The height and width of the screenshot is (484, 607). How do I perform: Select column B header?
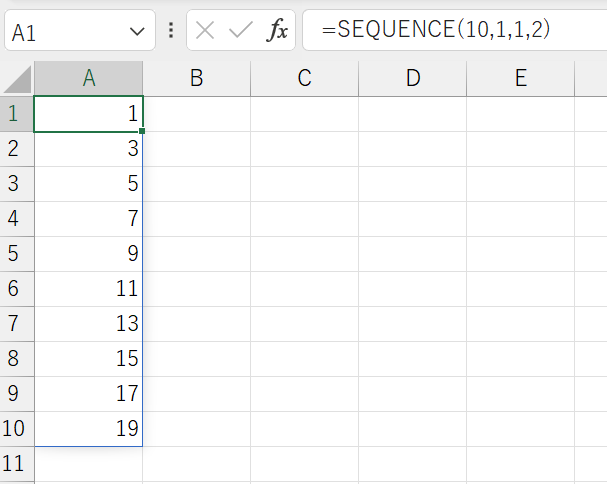pyautogui.click(x=197, y=78)
